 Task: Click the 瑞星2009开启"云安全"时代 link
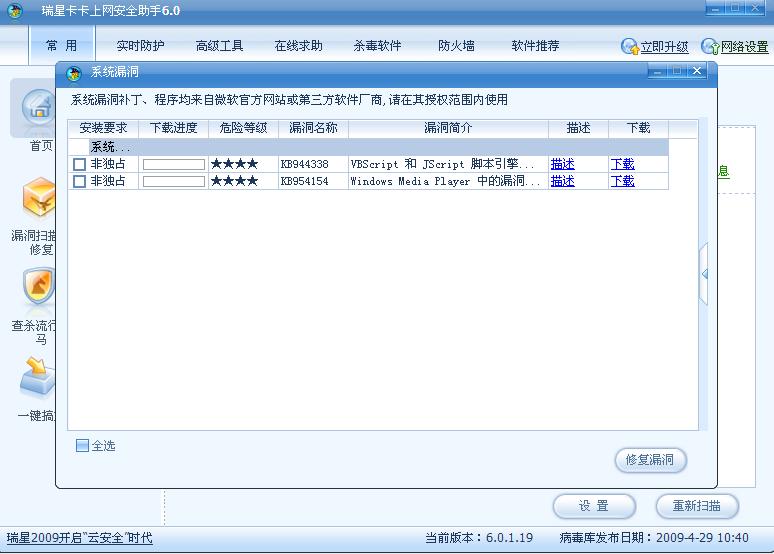coord(79,538)
